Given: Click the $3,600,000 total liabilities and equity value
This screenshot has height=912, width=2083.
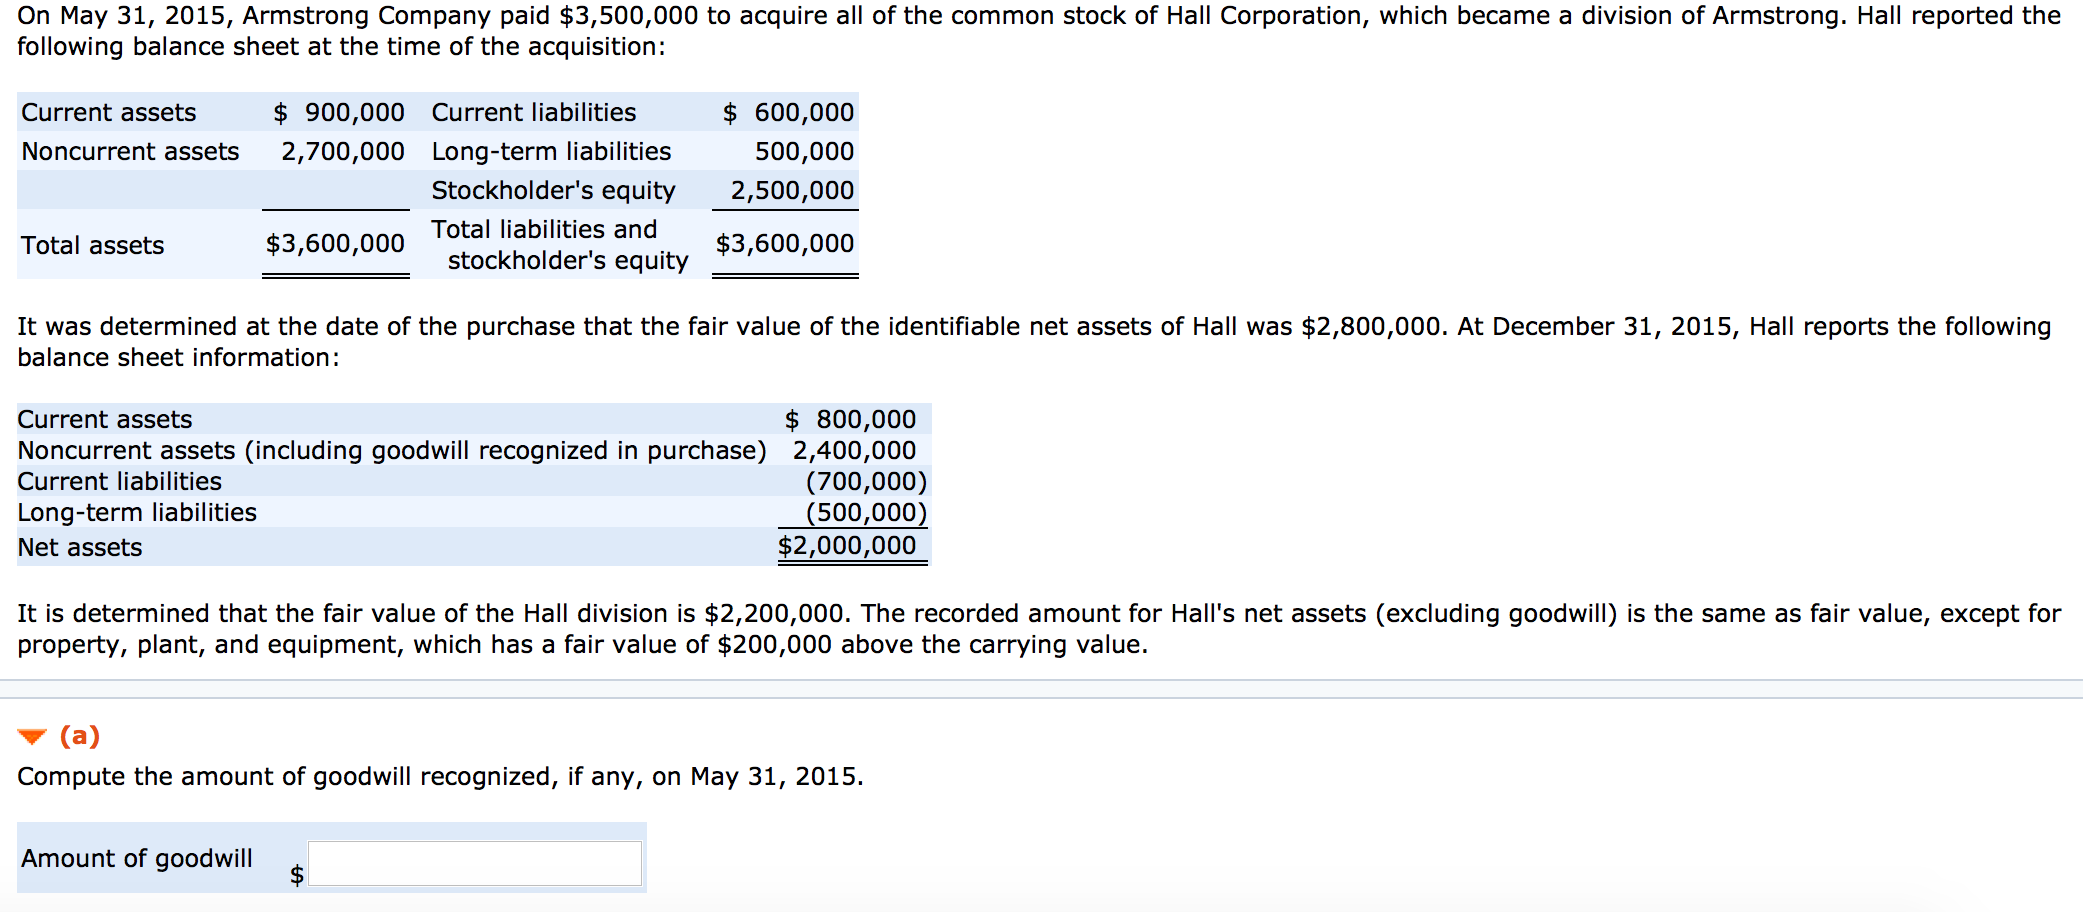Looking at the screenshot, I should coord(785,243).
